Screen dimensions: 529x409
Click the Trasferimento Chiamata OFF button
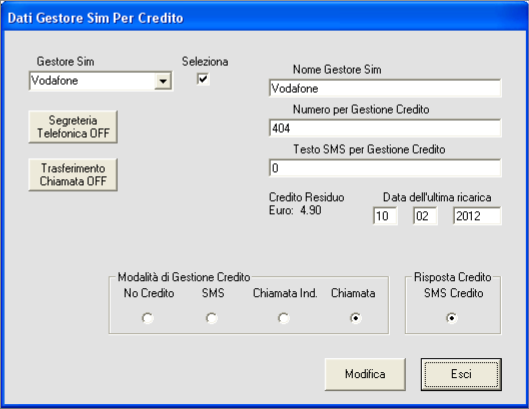73,175
